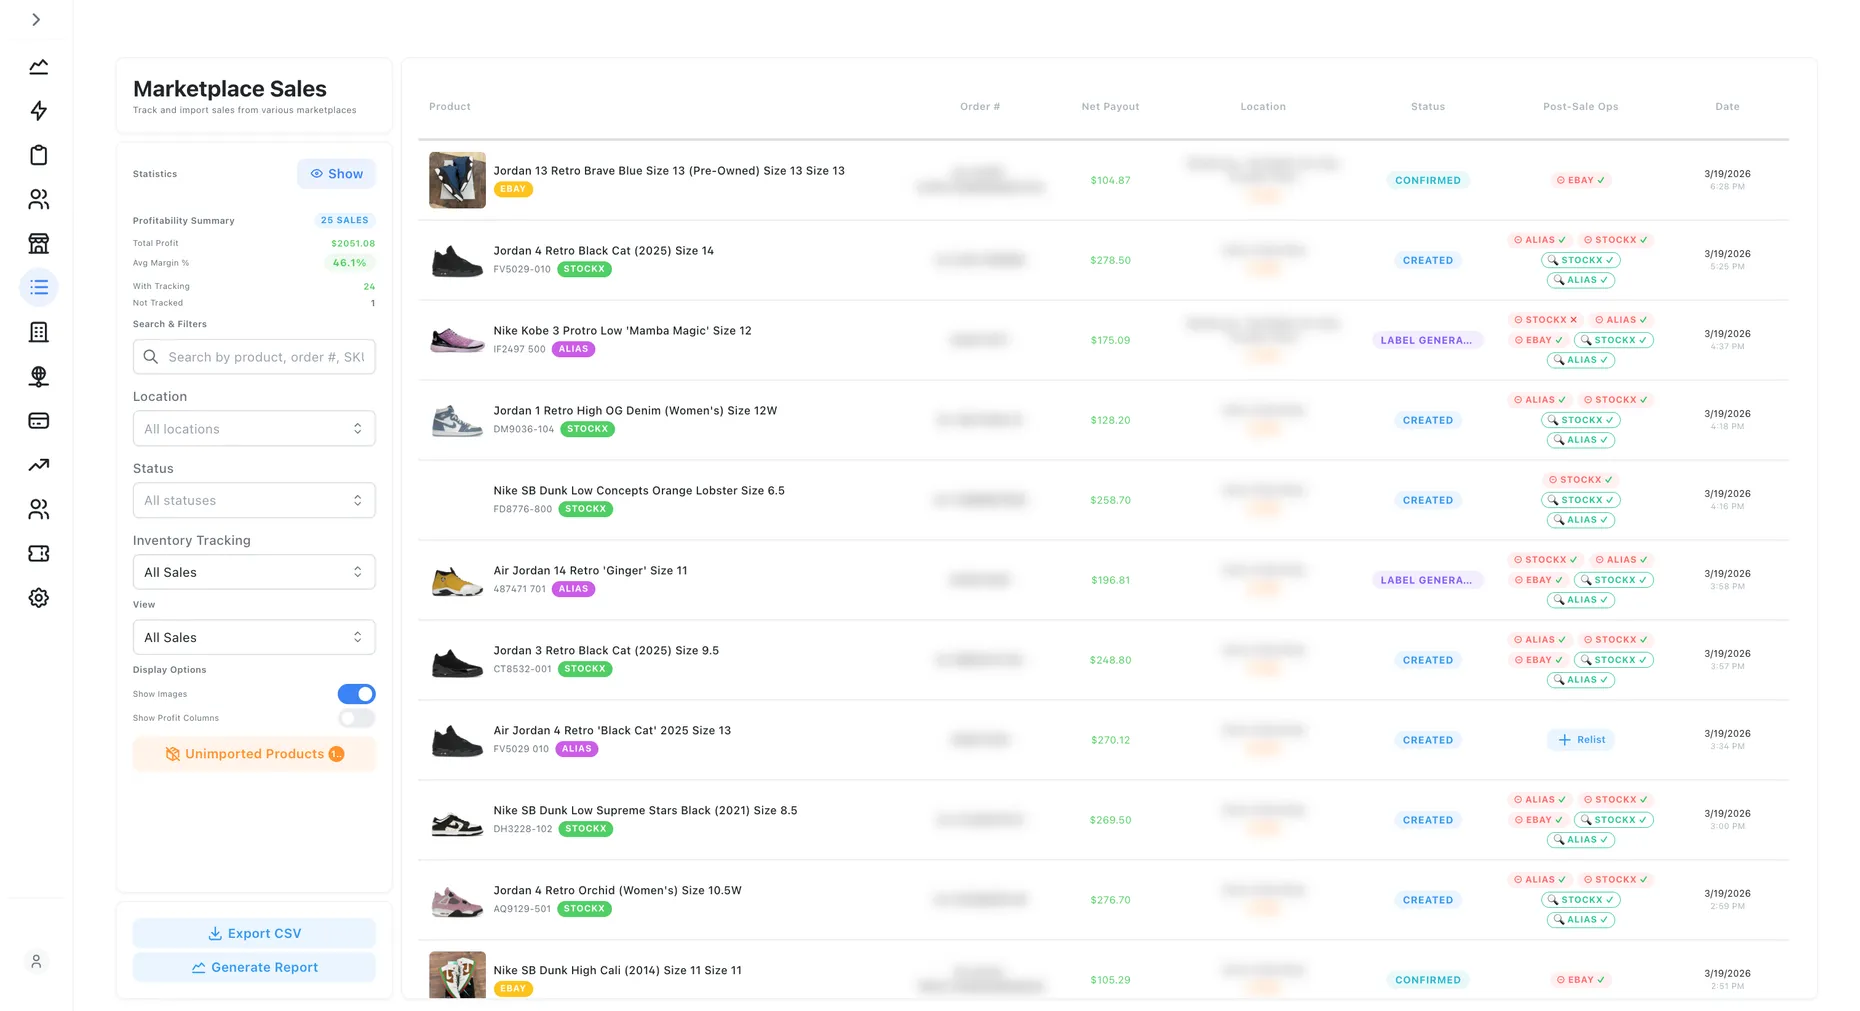
Task: Click the 46.1% average margin badge
Action: (350, 263)
